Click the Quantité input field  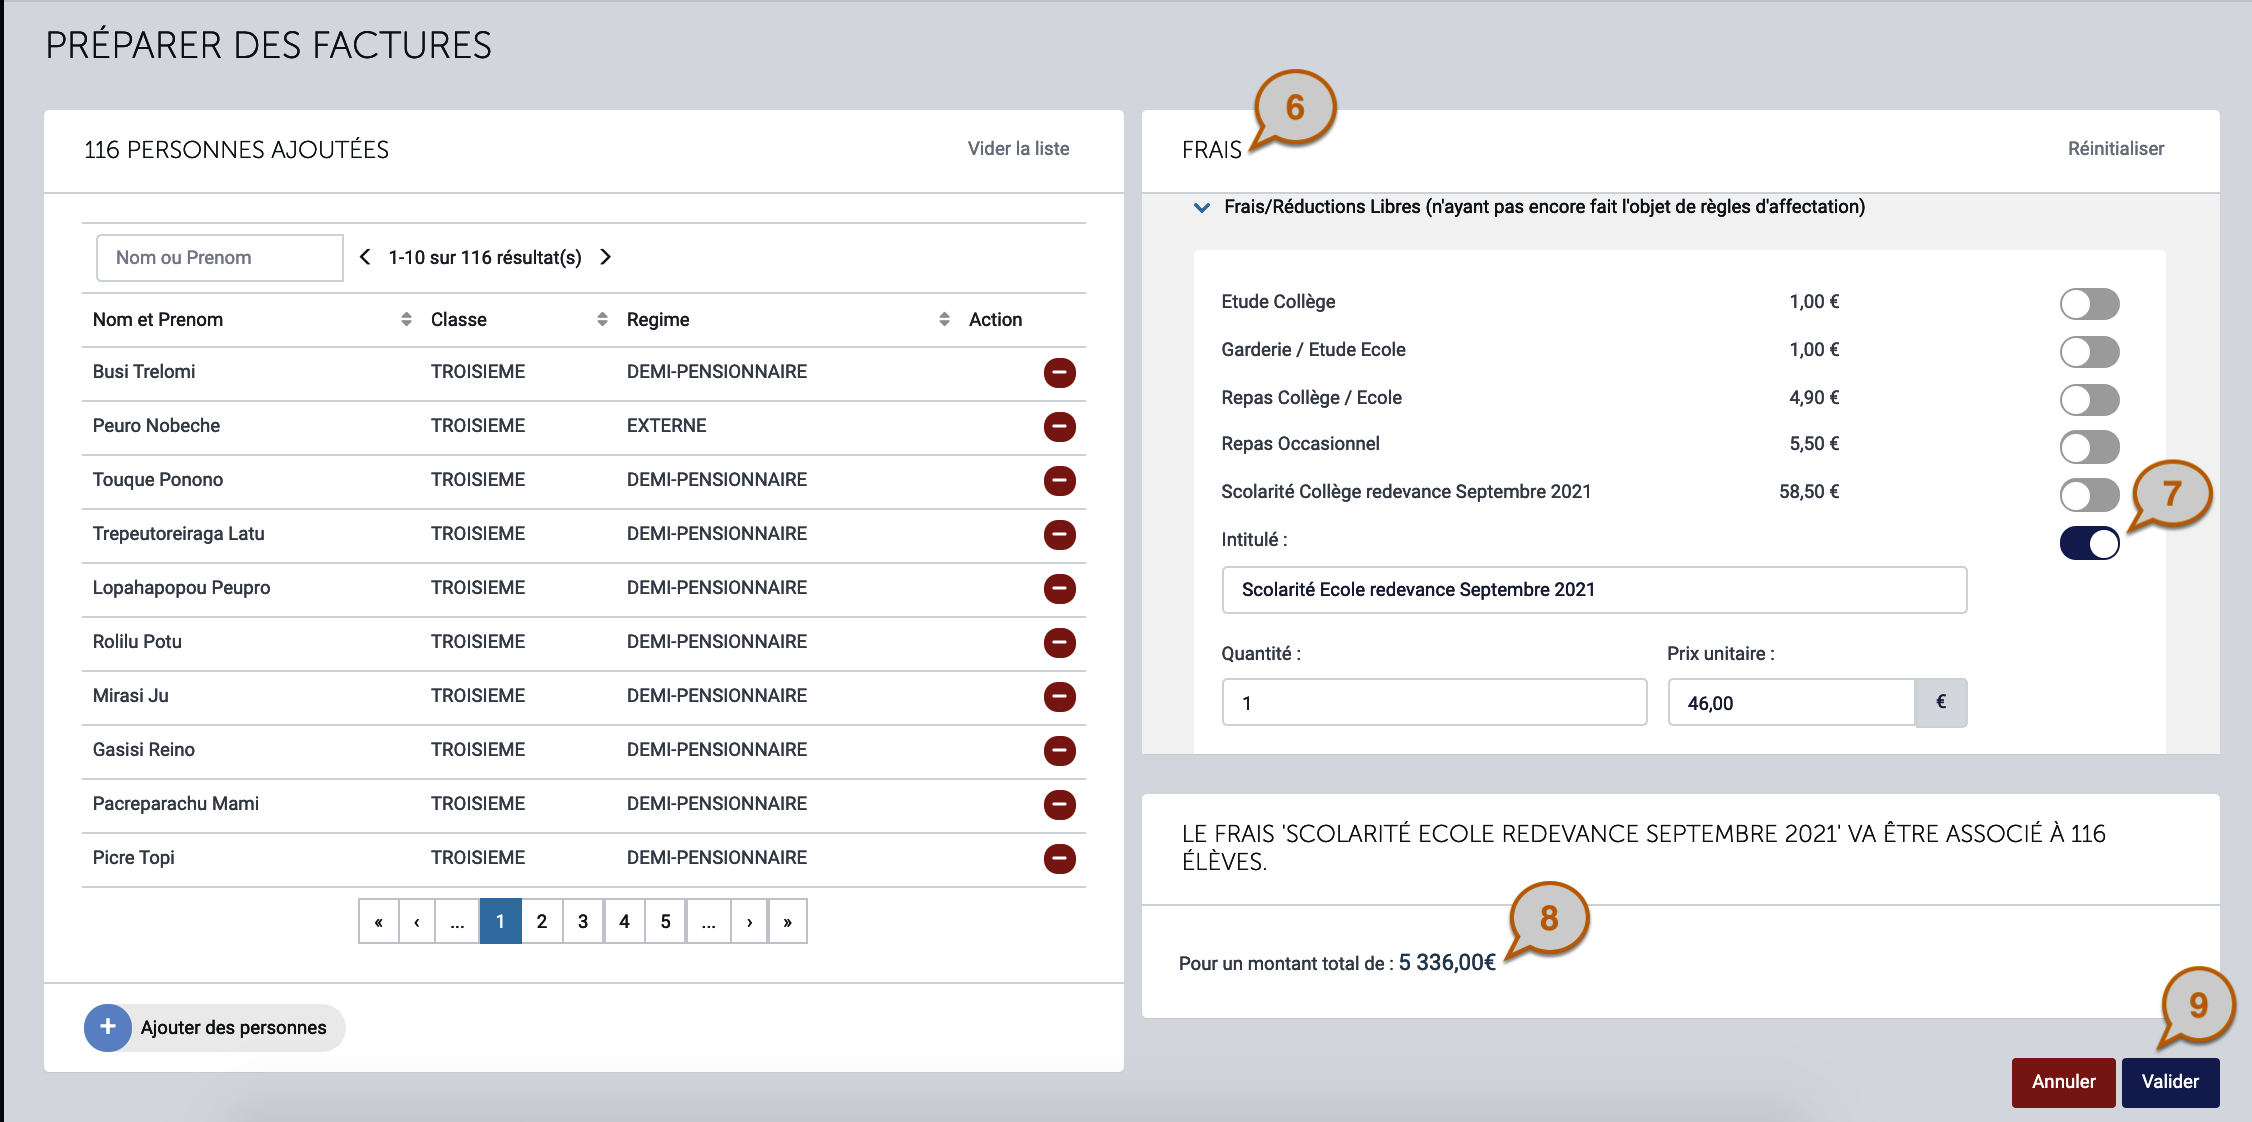pyautogui.click(x=1434, y=703)
